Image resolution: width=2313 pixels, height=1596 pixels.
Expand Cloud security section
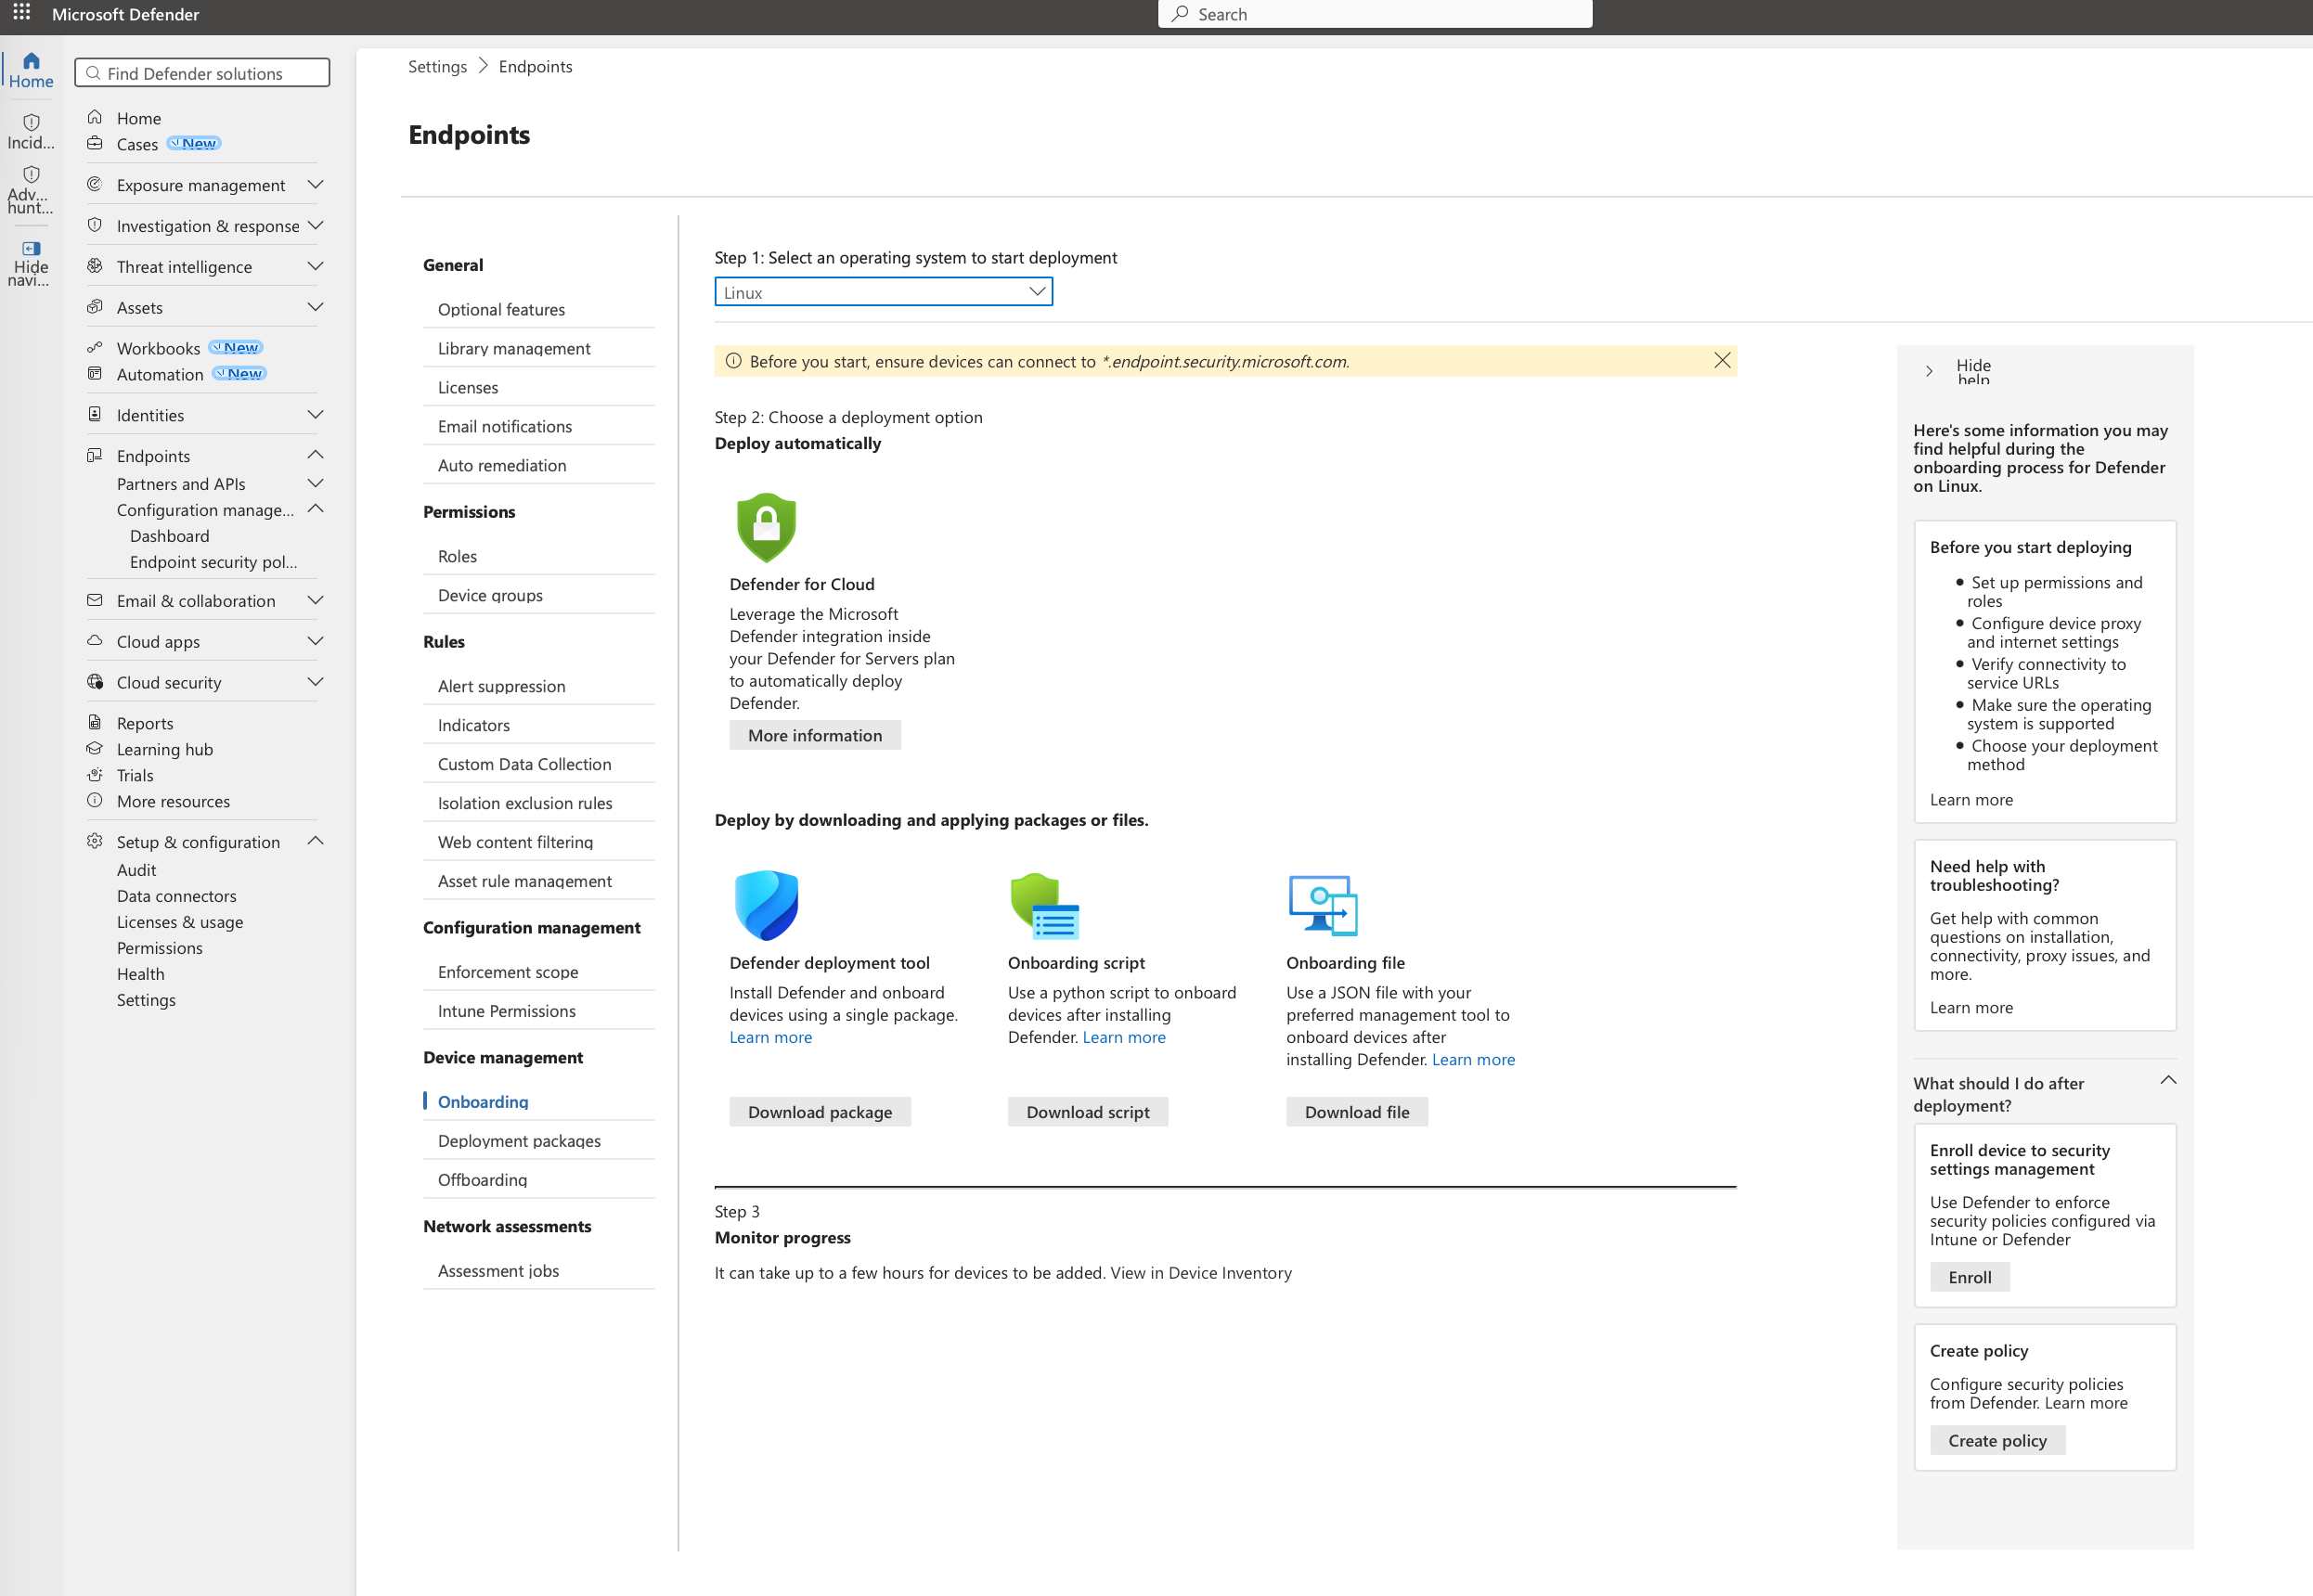(315, 682)
